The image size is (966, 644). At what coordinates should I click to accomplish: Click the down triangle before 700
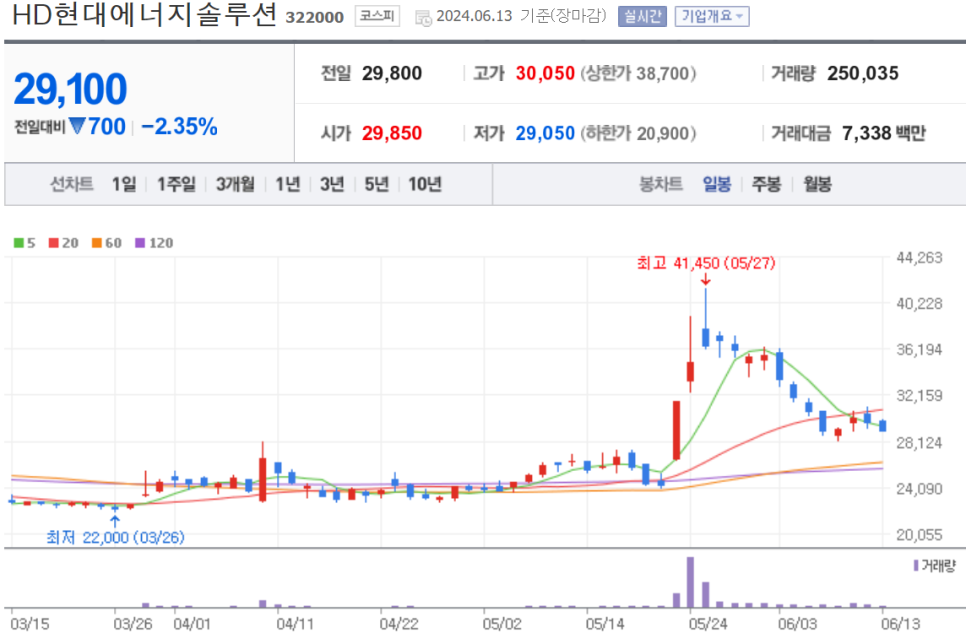click(77, 126)
